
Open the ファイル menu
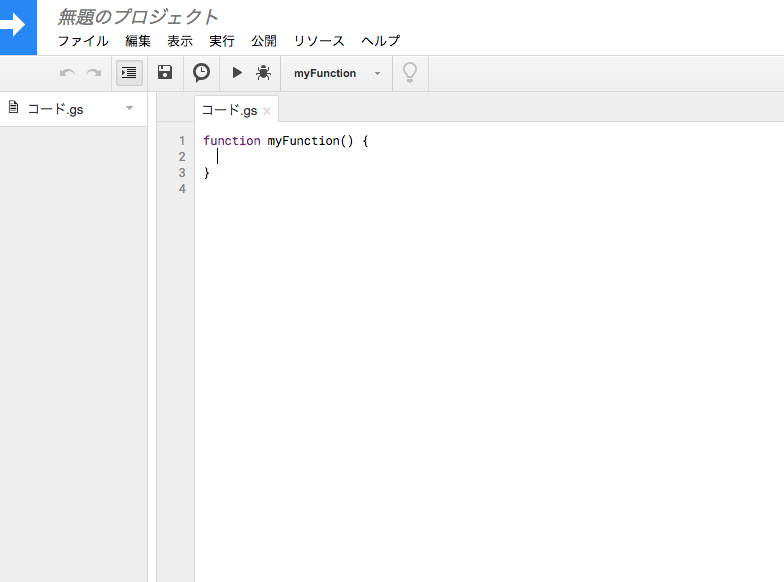click(x=83, y=41)
